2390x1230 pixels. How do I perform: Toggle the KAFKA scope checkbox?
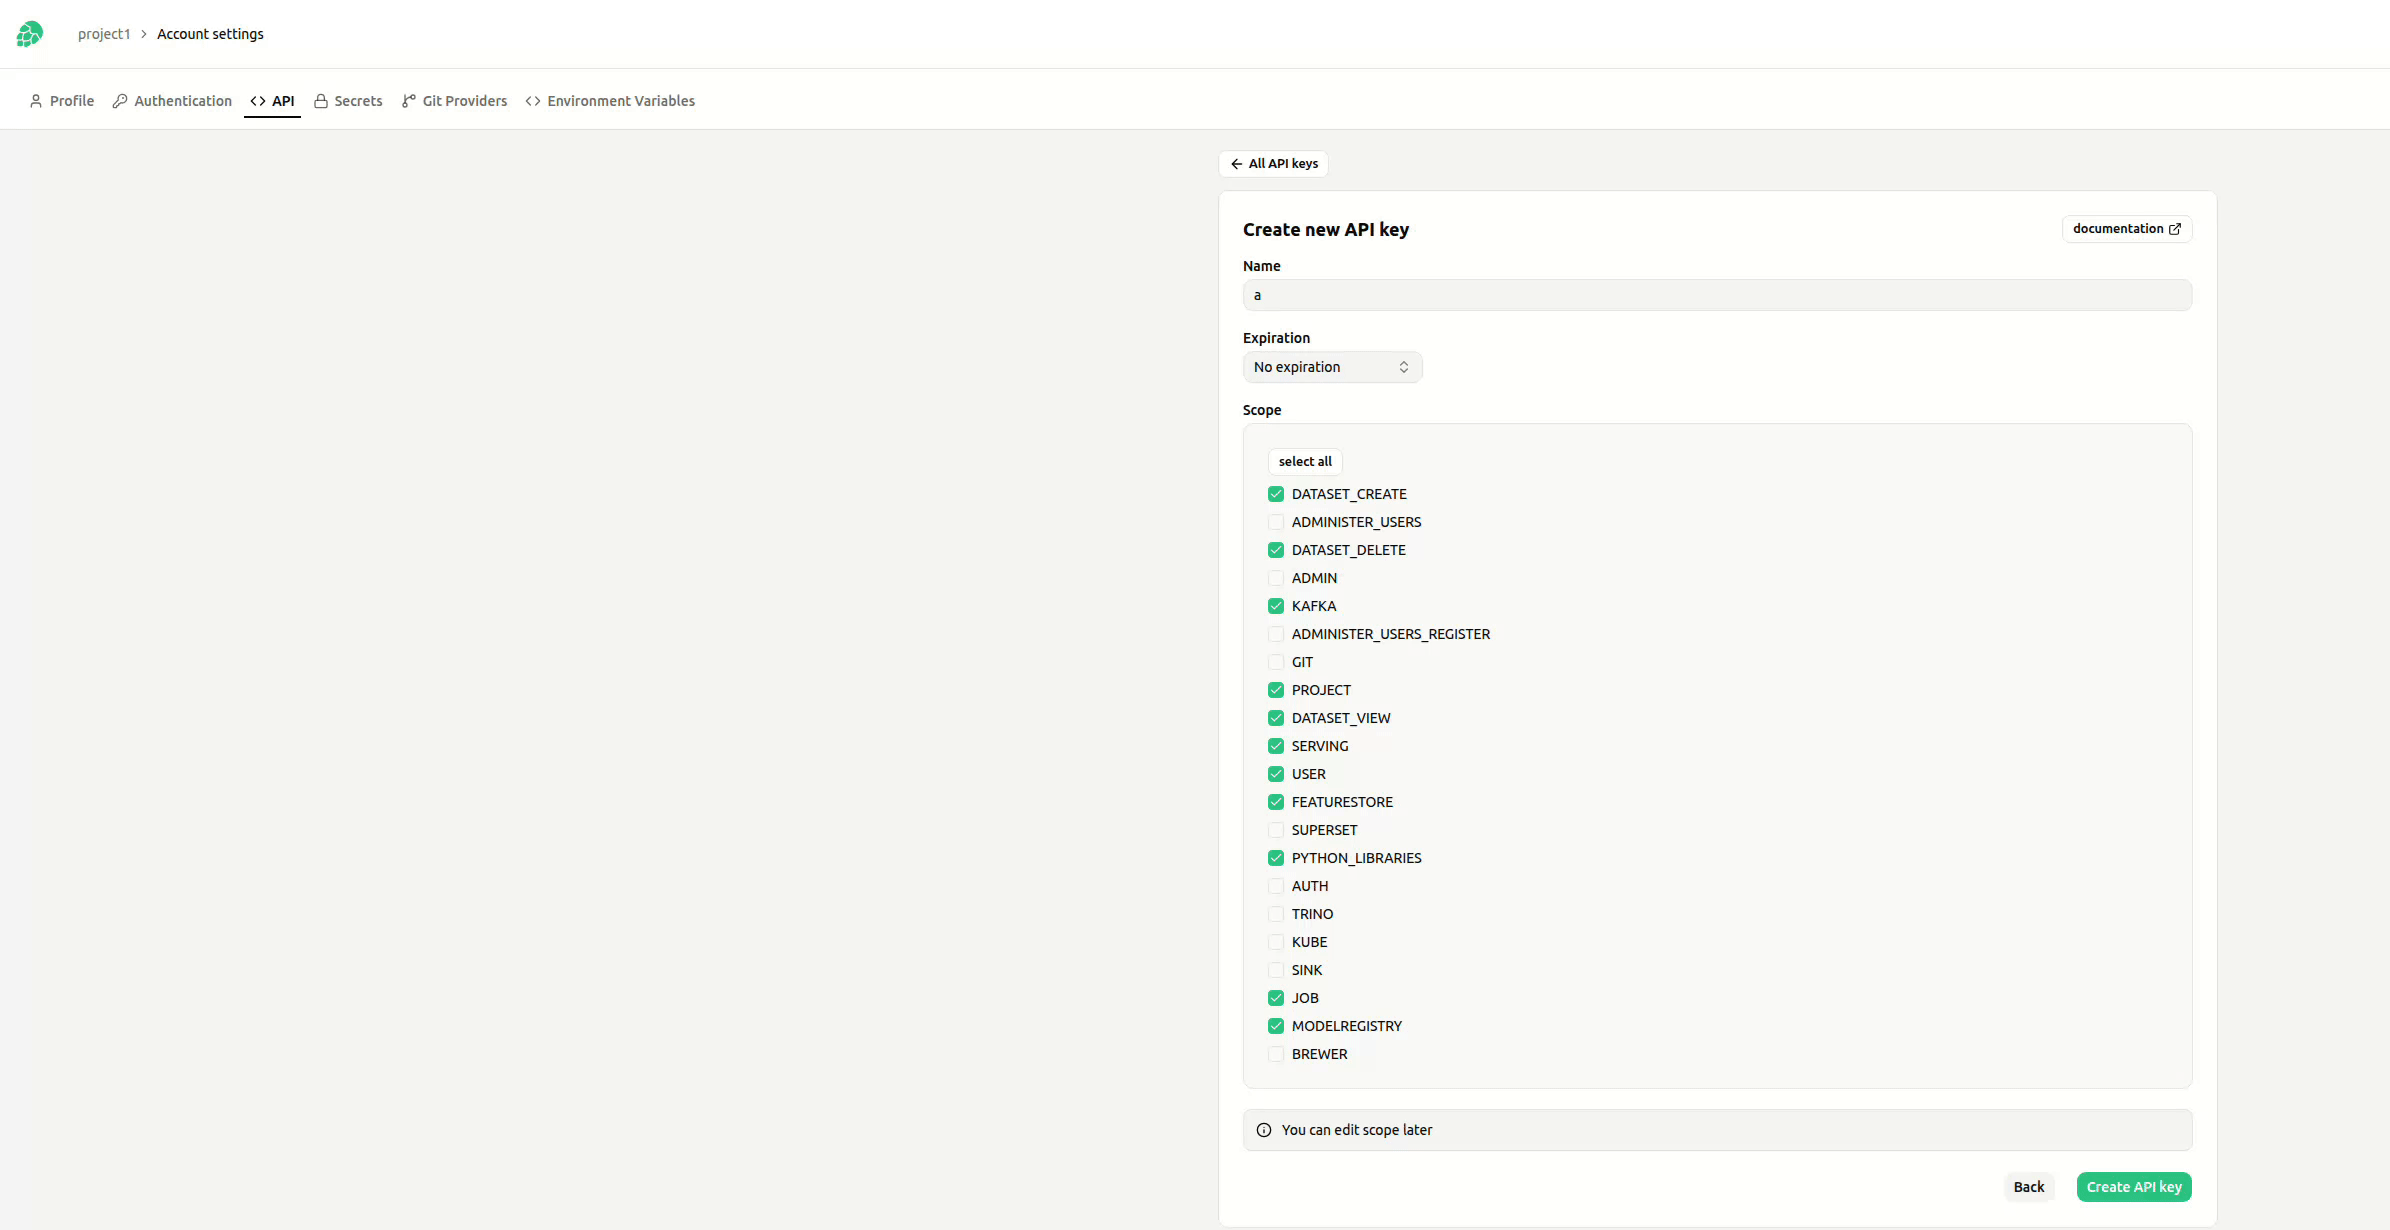(1276, 606)
